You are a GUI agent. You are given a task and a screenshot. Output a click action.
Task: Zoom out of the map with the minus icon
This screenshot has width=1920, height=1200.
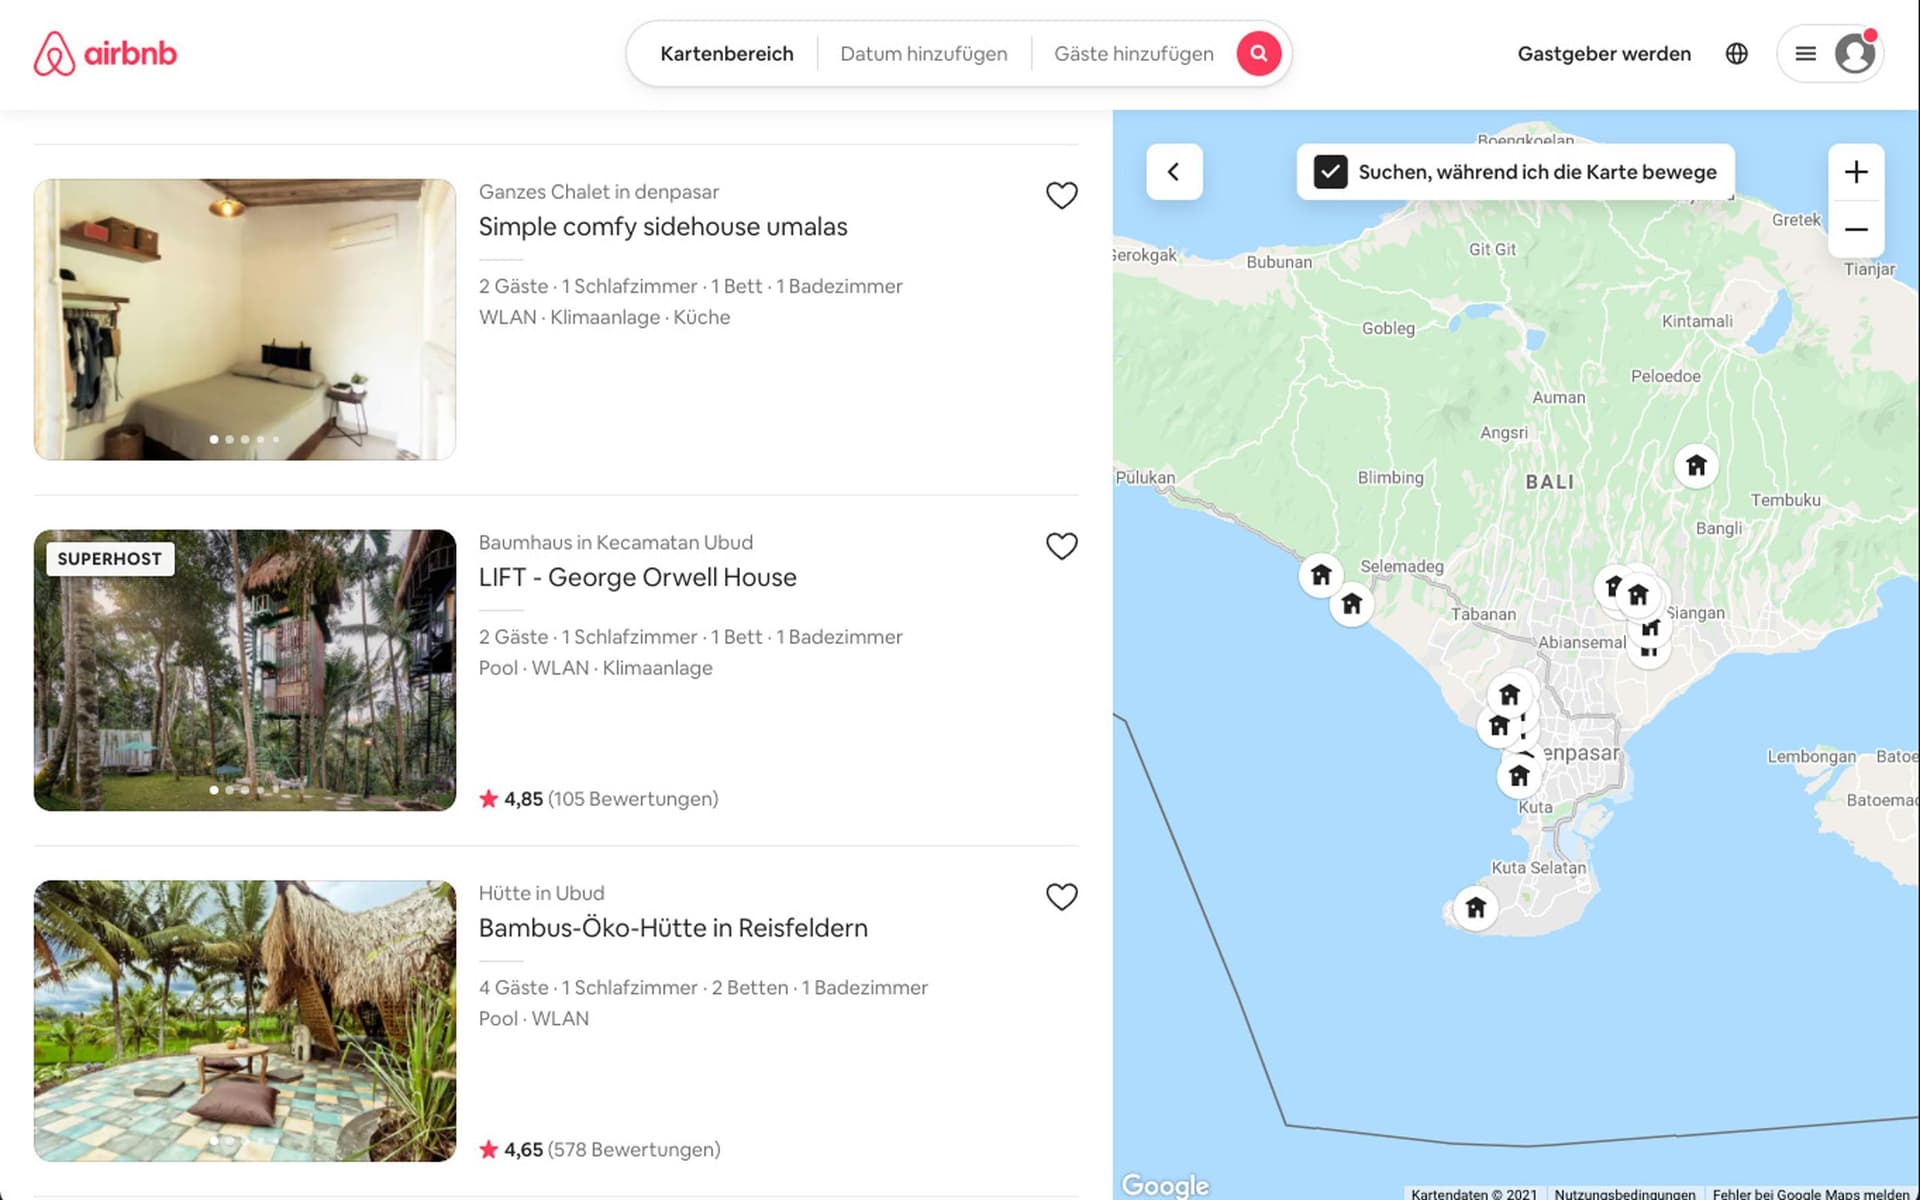pyautogui.click(x=1856, y=229)
